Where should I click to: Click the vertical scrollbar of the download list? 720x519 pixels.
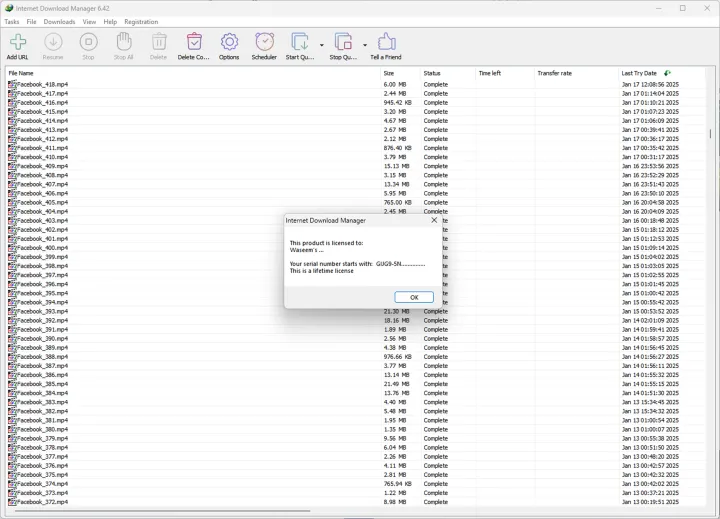pyautogui.click(x=711, y=300)
